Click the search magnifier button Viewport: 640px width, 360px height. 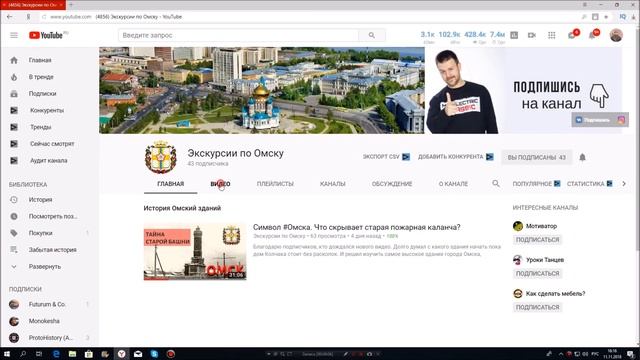[x=371, y=35]
